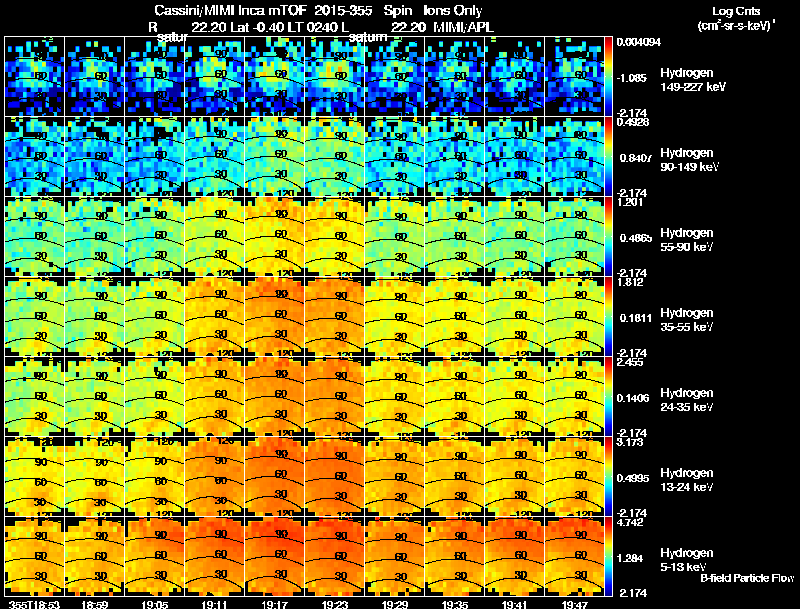Click the 'Log Cnts' colorbar heading

tap(736, 11)
